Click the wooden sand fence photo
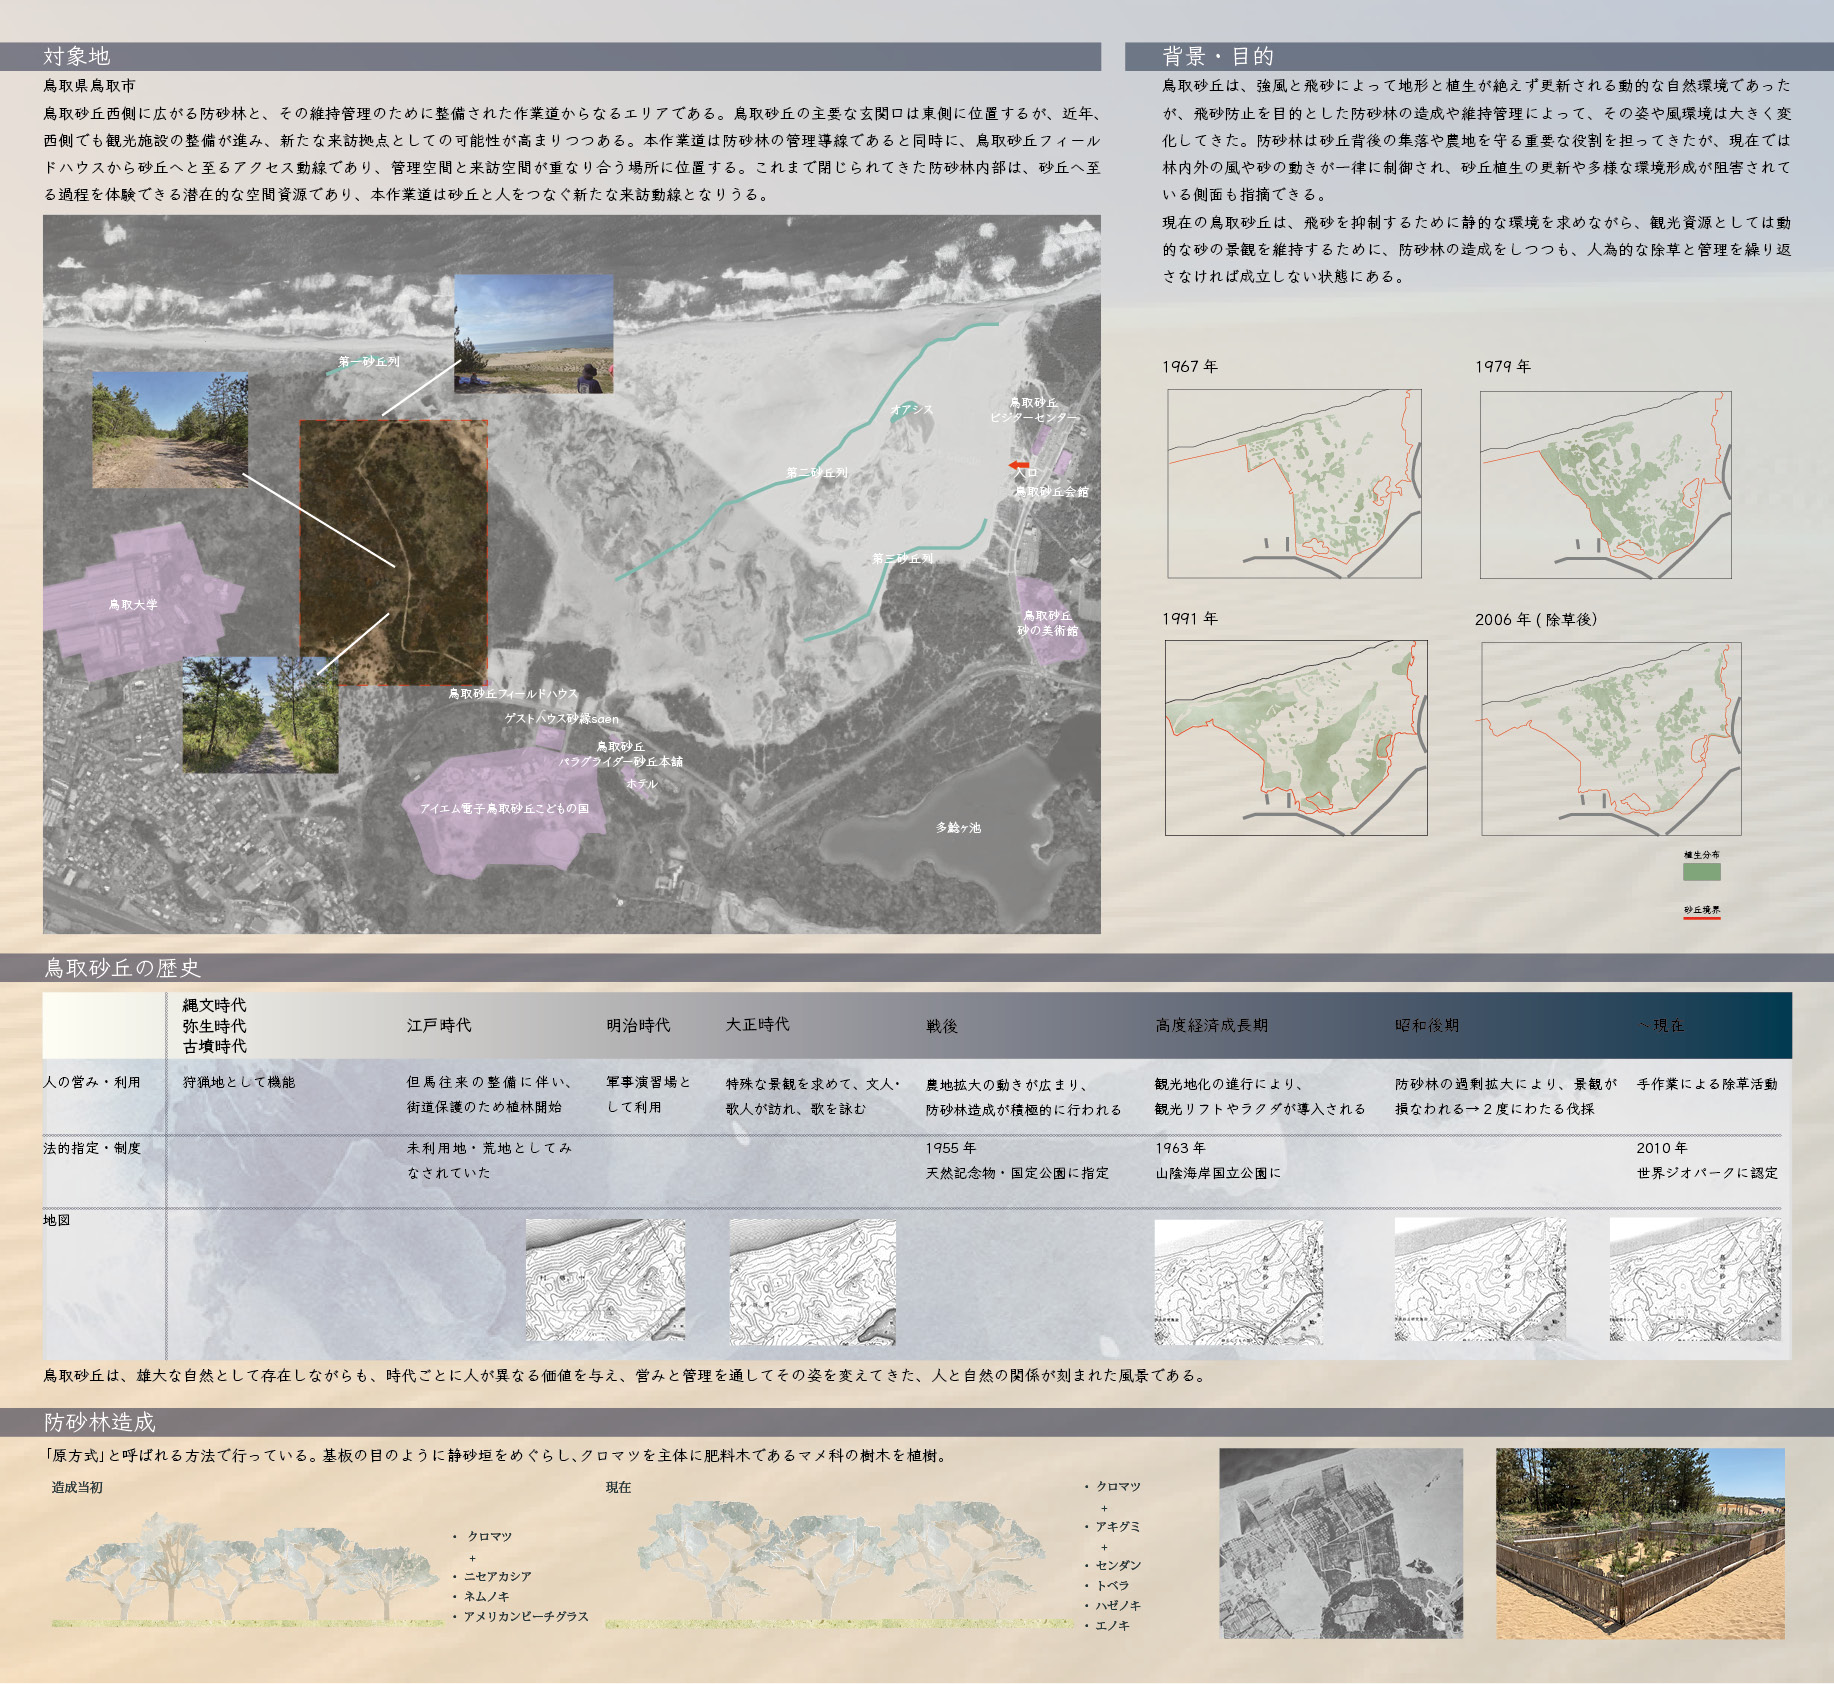This screenshot has height=1684, width=1834. (1640, 1543)
